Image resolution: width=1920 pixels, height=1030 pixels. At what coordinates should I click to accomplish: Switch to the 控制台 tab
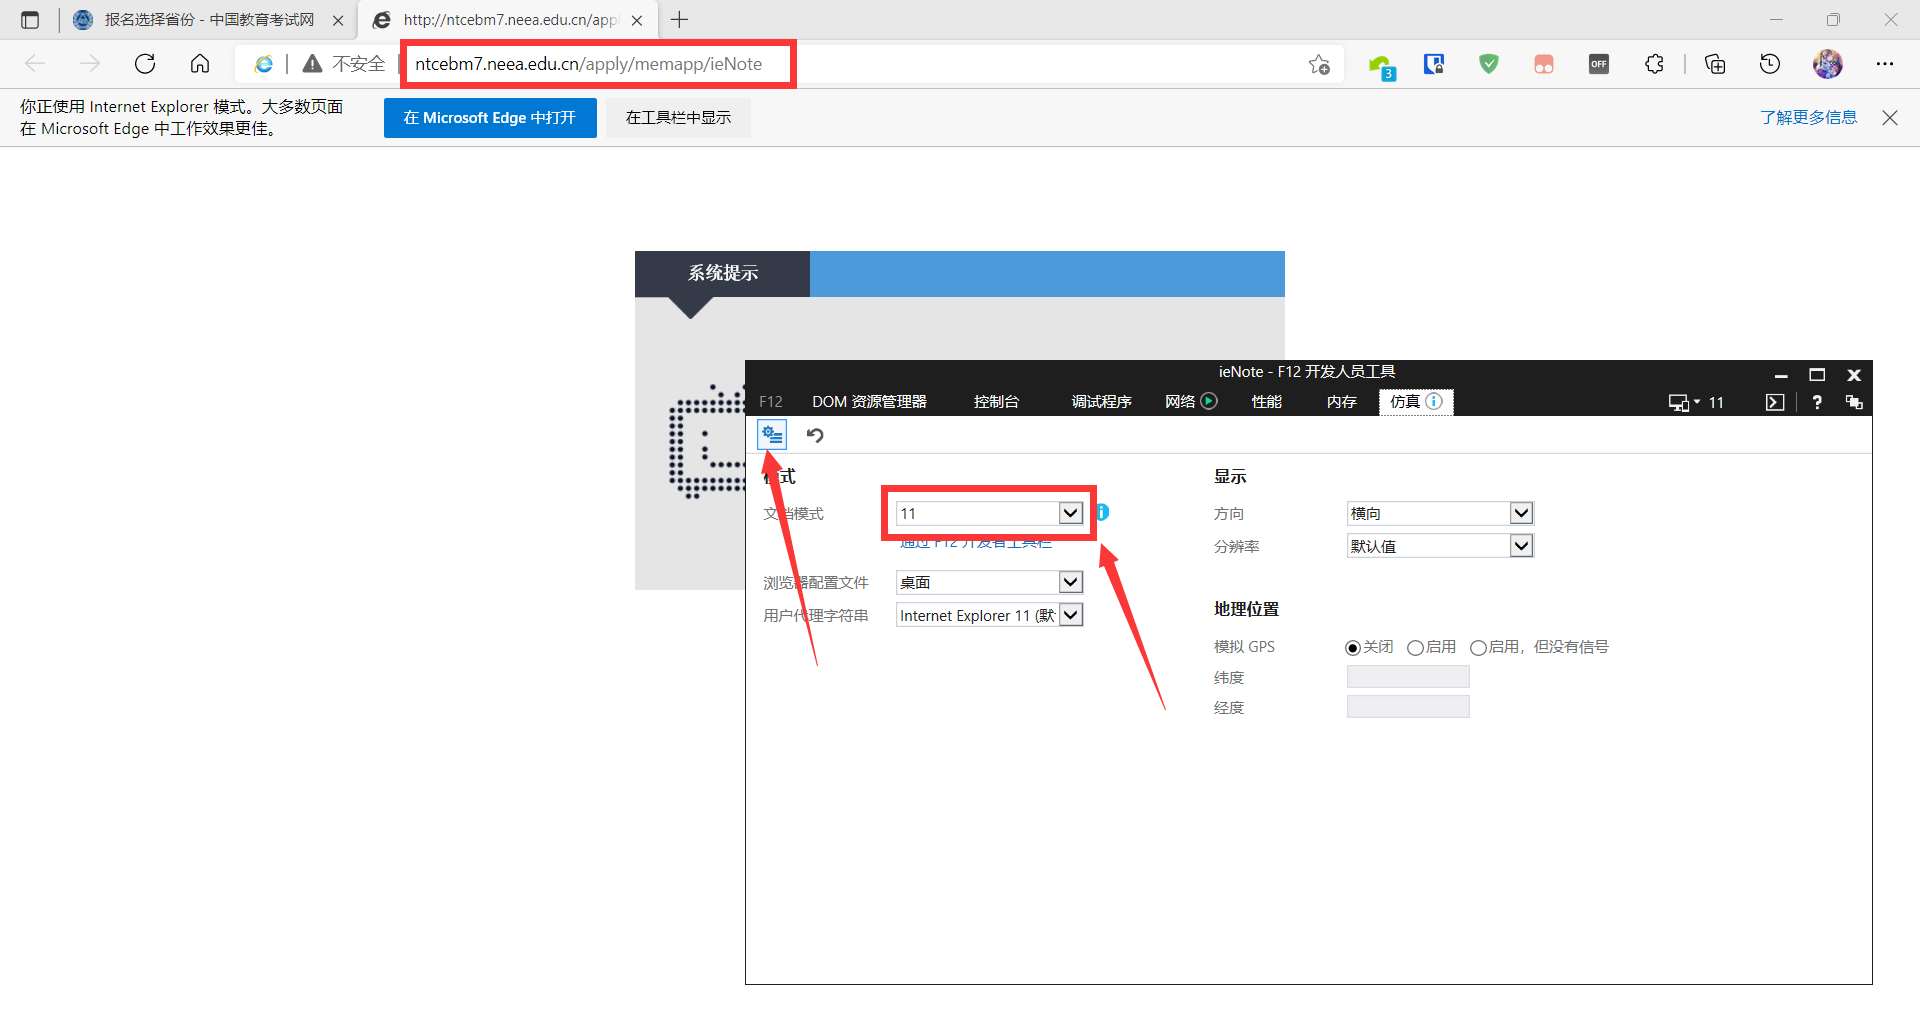996,402
